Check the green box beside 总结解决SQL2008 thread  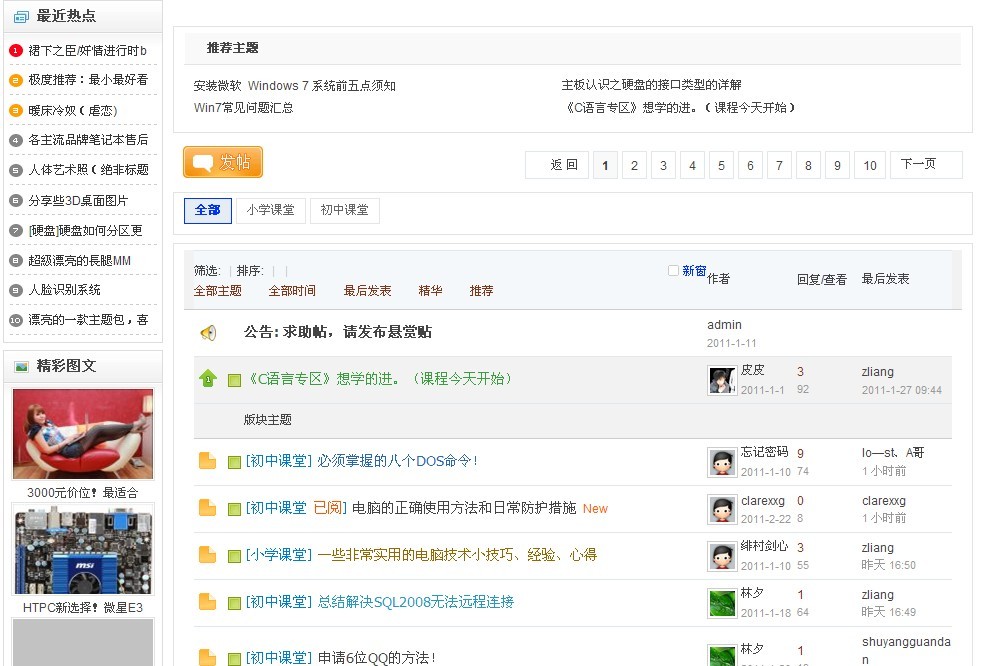(234, 603)
